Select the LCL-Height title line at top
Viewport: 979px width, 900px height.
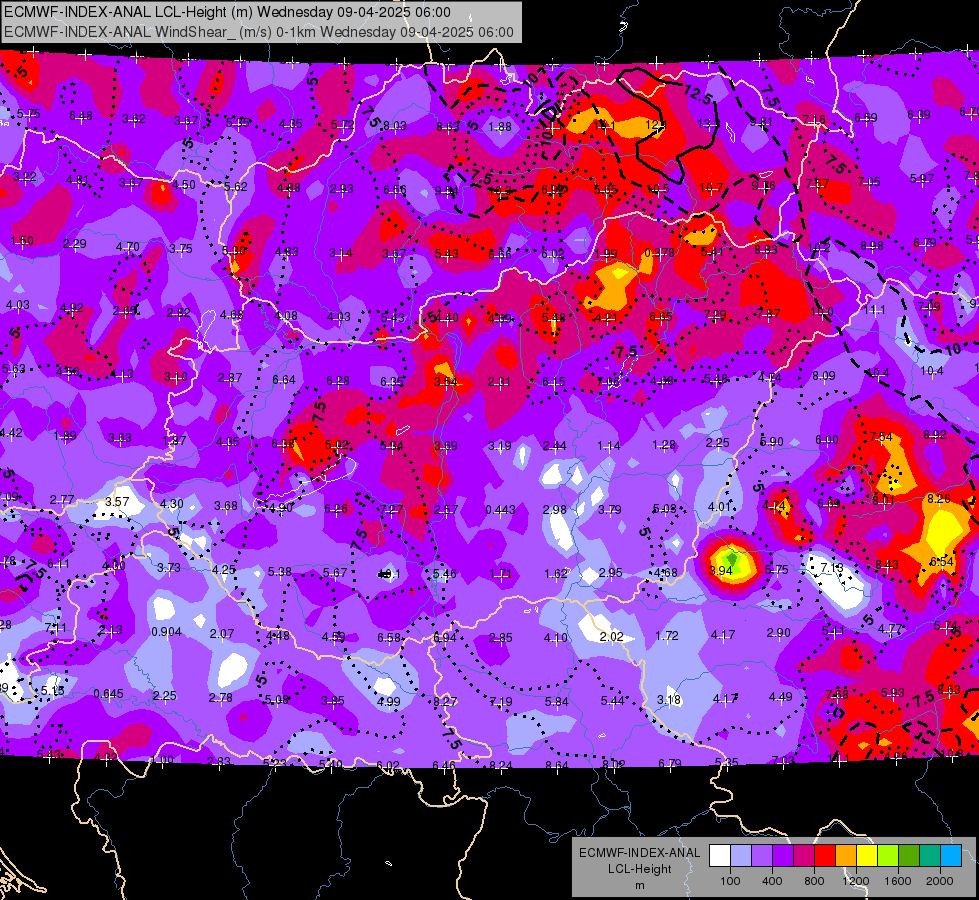pos(227,12)
